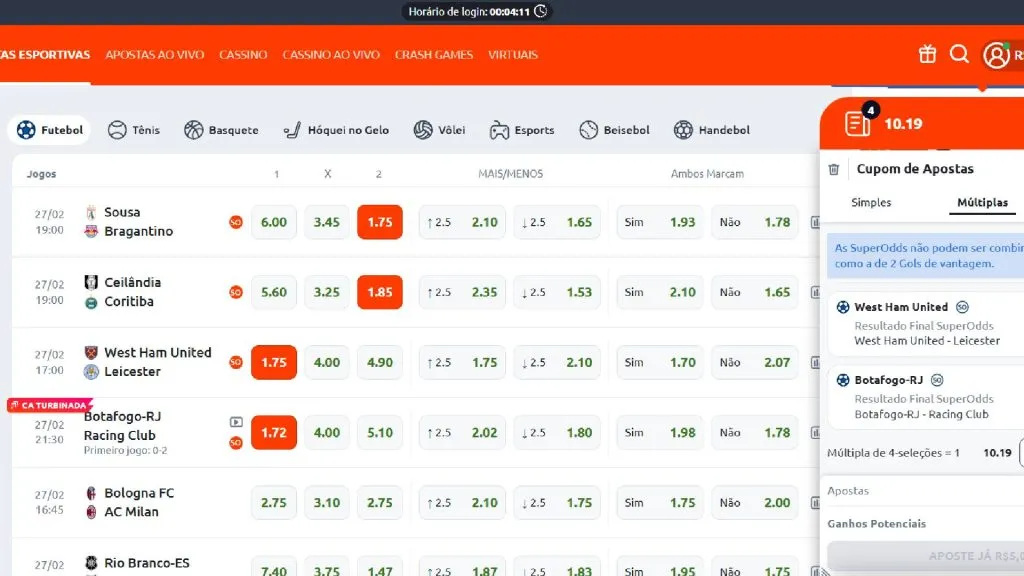
Task: Open the Crash Games menu item
Action: point(434,55)
